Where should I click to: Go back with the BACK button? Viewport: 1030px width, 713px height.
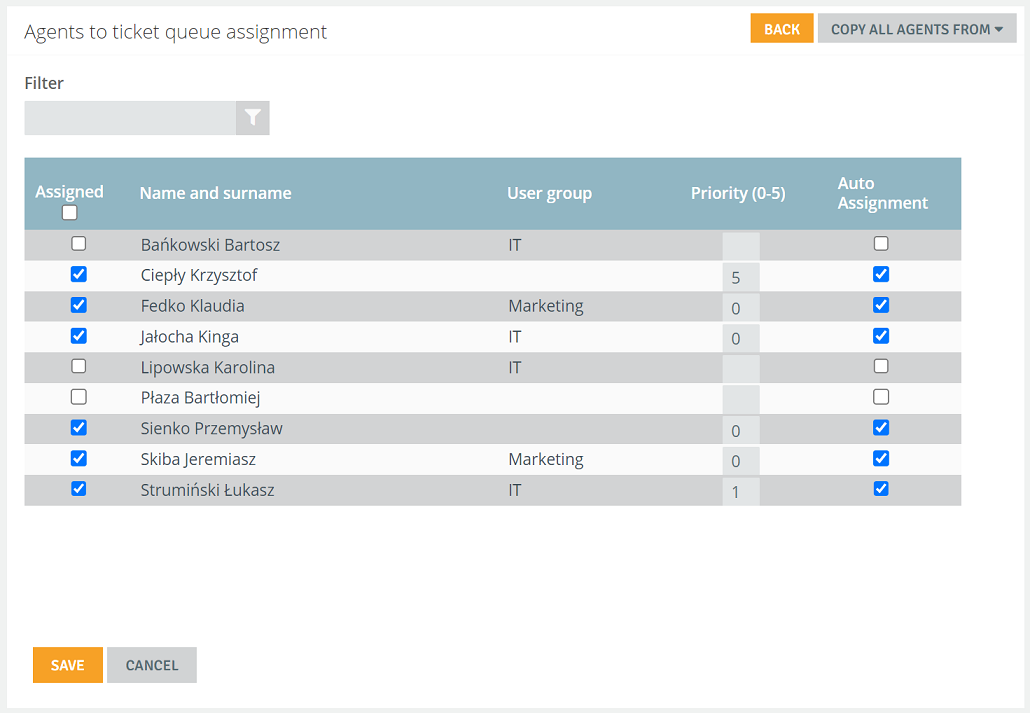pos(782,29)
